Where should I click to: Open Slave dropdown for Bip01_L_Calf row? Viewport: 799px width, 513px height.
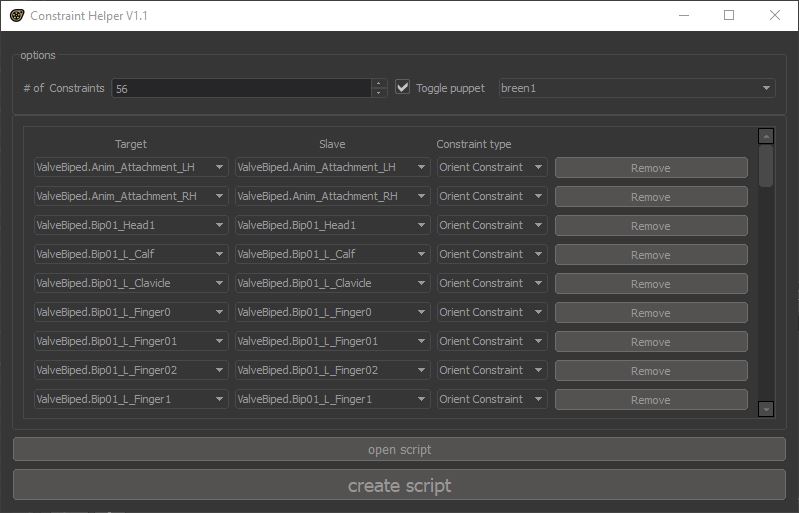coord(332,254)
